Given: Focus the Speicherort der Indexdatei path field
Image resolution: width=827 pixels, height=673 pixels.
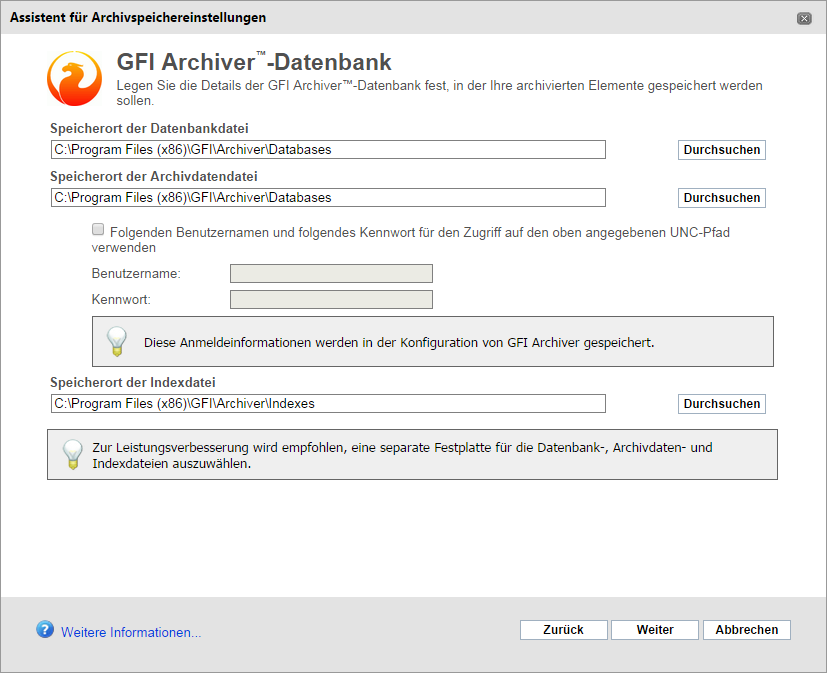Looking at the screenshot, I should point(328,404).
